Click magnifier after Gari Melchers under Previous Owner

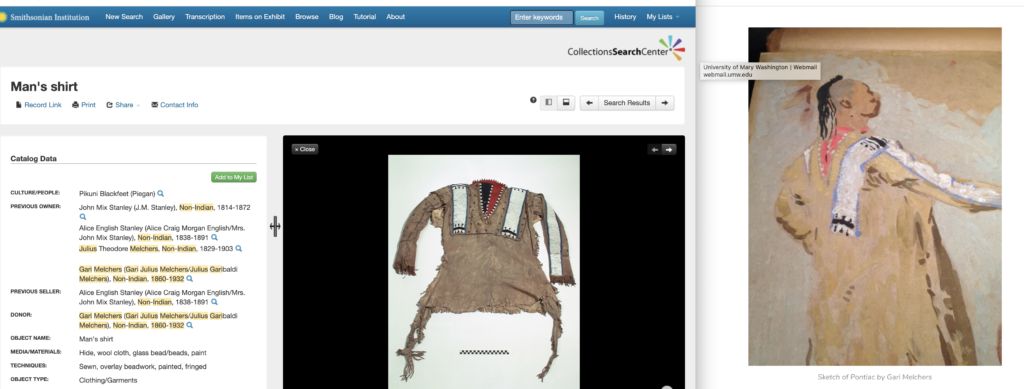pos(189,279)
